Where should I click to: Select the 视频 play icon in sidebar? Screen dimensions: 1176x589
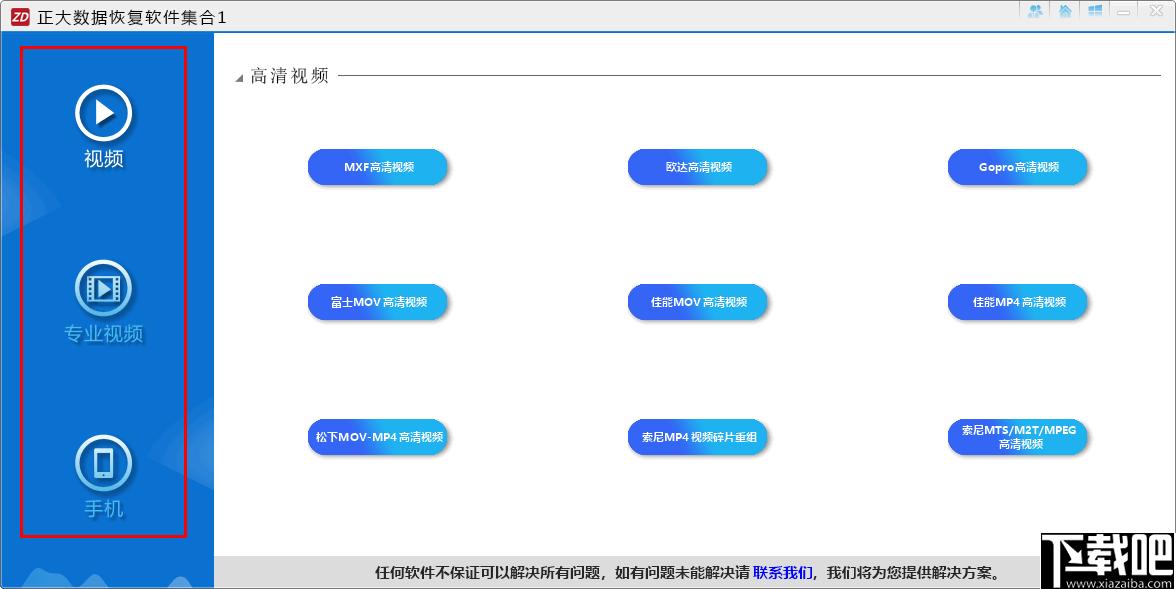coord(104,113)
